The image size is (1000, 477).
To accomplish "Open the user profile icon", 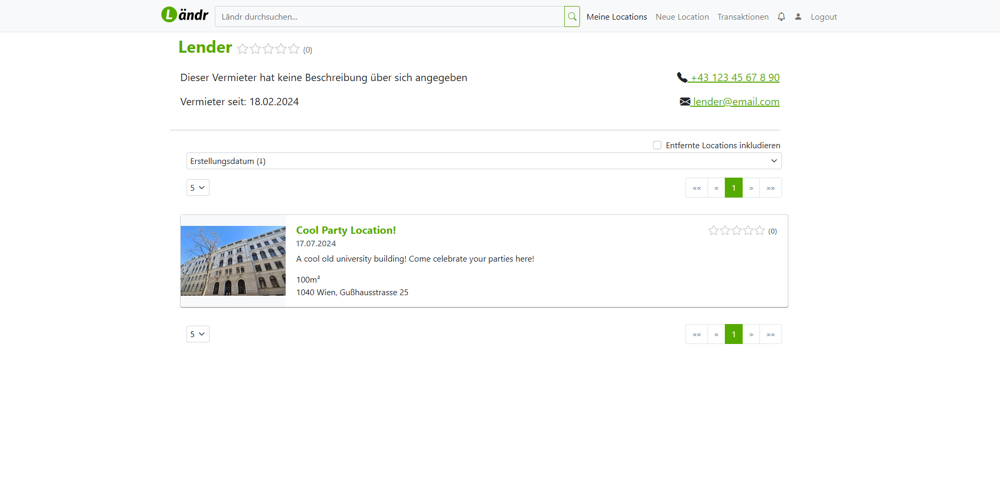I will (x=798, y=17).
